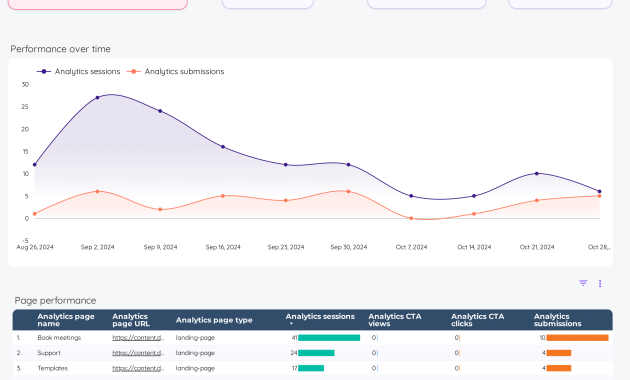This screenshot has width=630, height=380.
Task: Sort by Analytics page name column
Action: (x=66, y=320)
